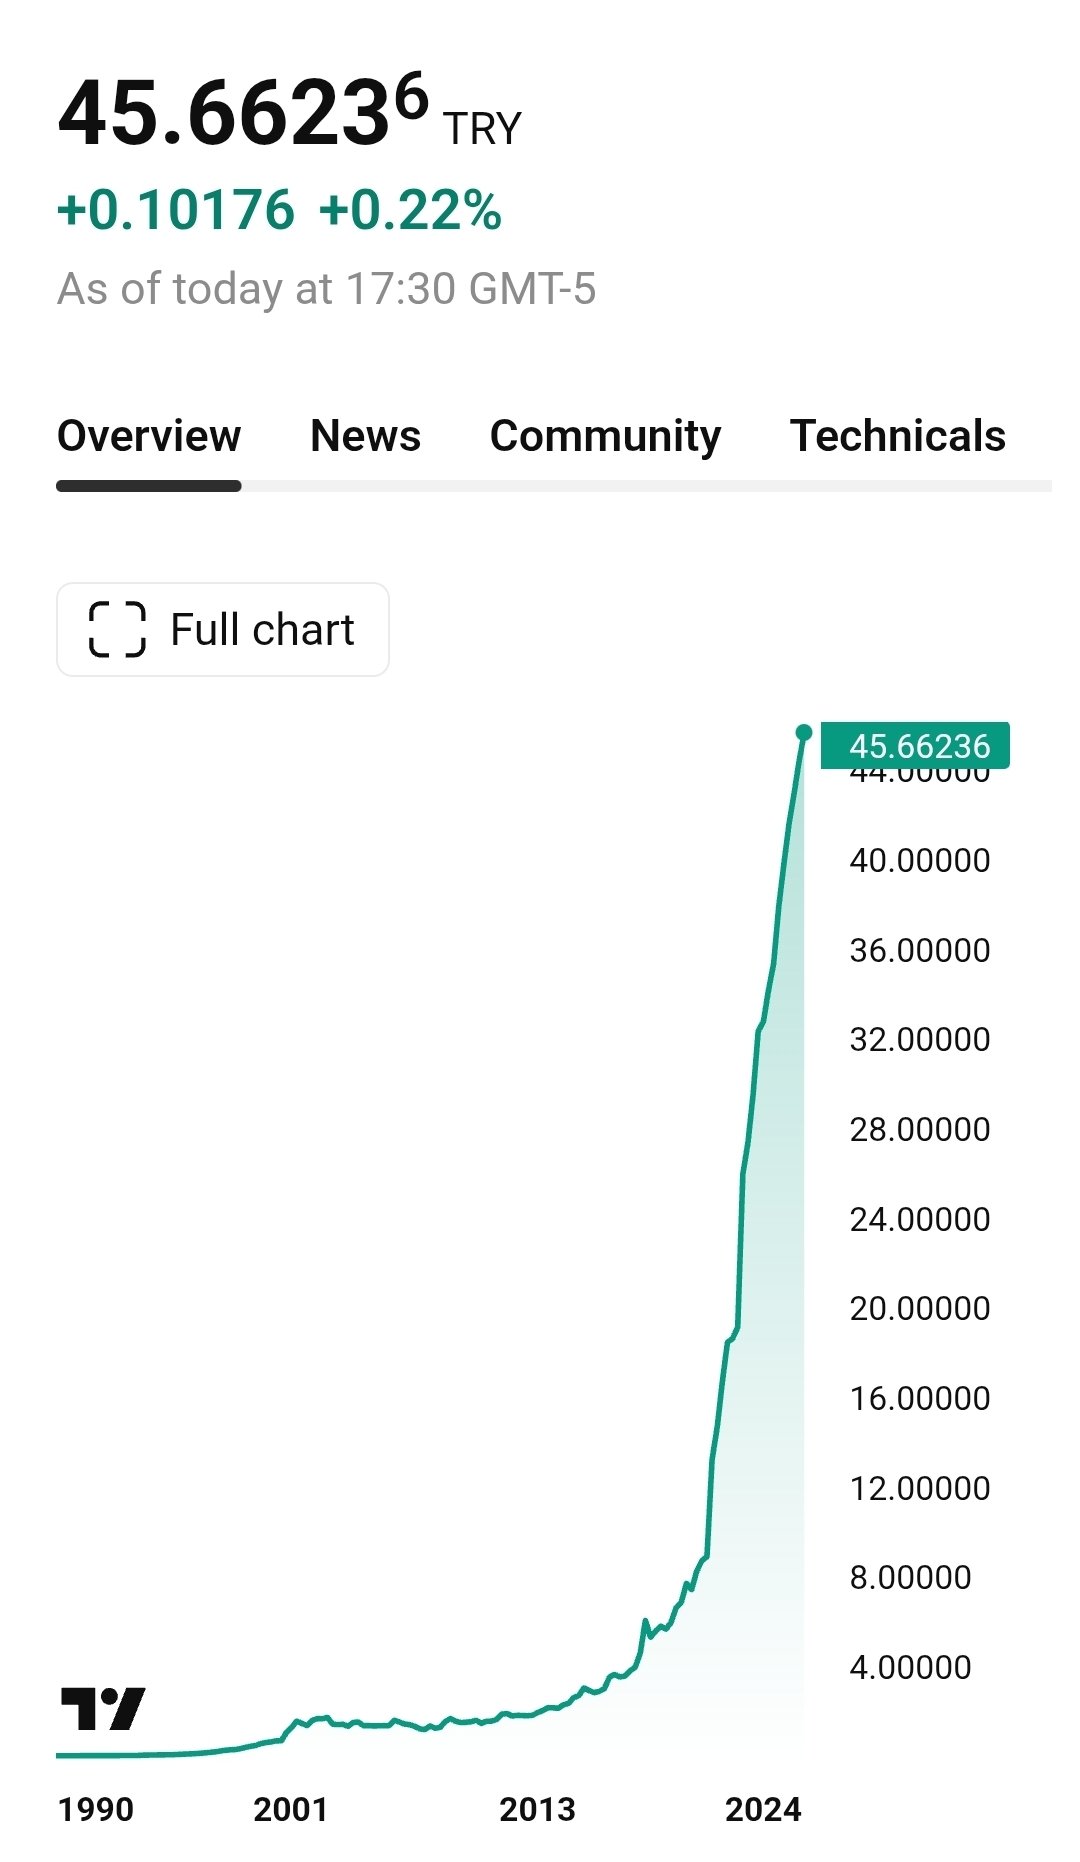
Task: Click the +0.22% percent change
Action: coord(411,210)
